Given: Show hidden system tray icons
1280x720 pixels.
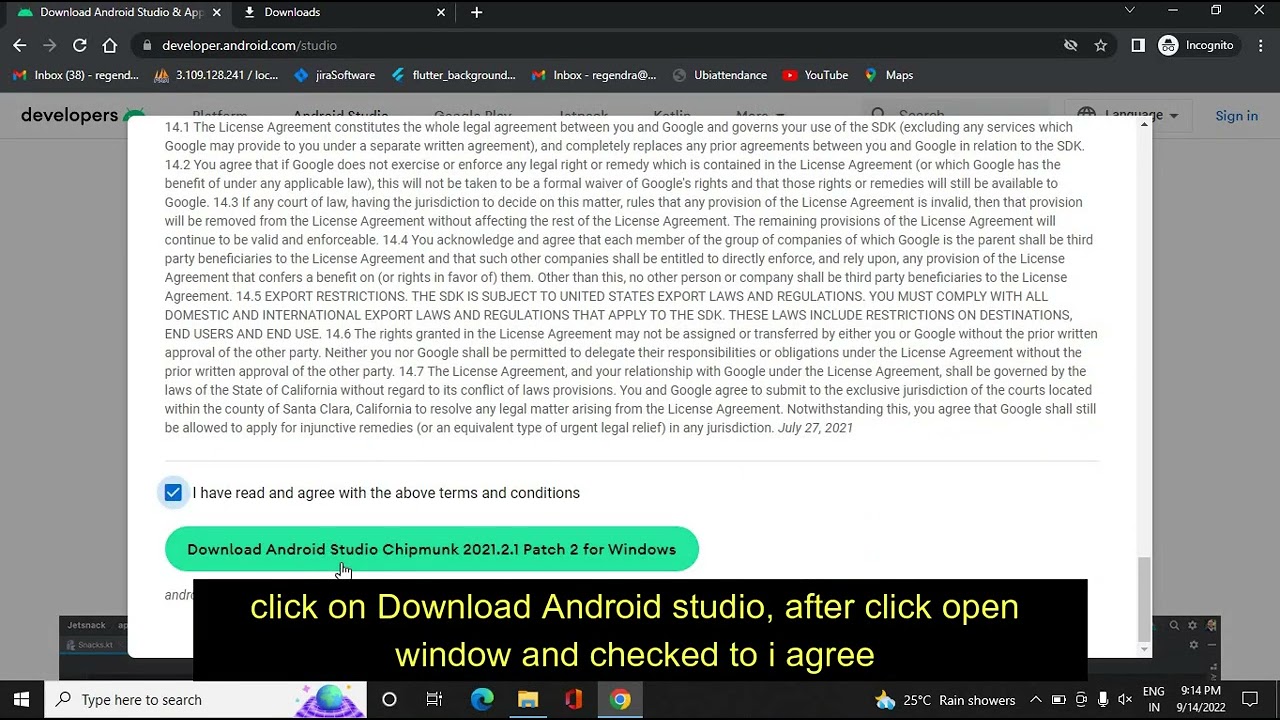Looking at the screenshot, I should point(1036,700).
